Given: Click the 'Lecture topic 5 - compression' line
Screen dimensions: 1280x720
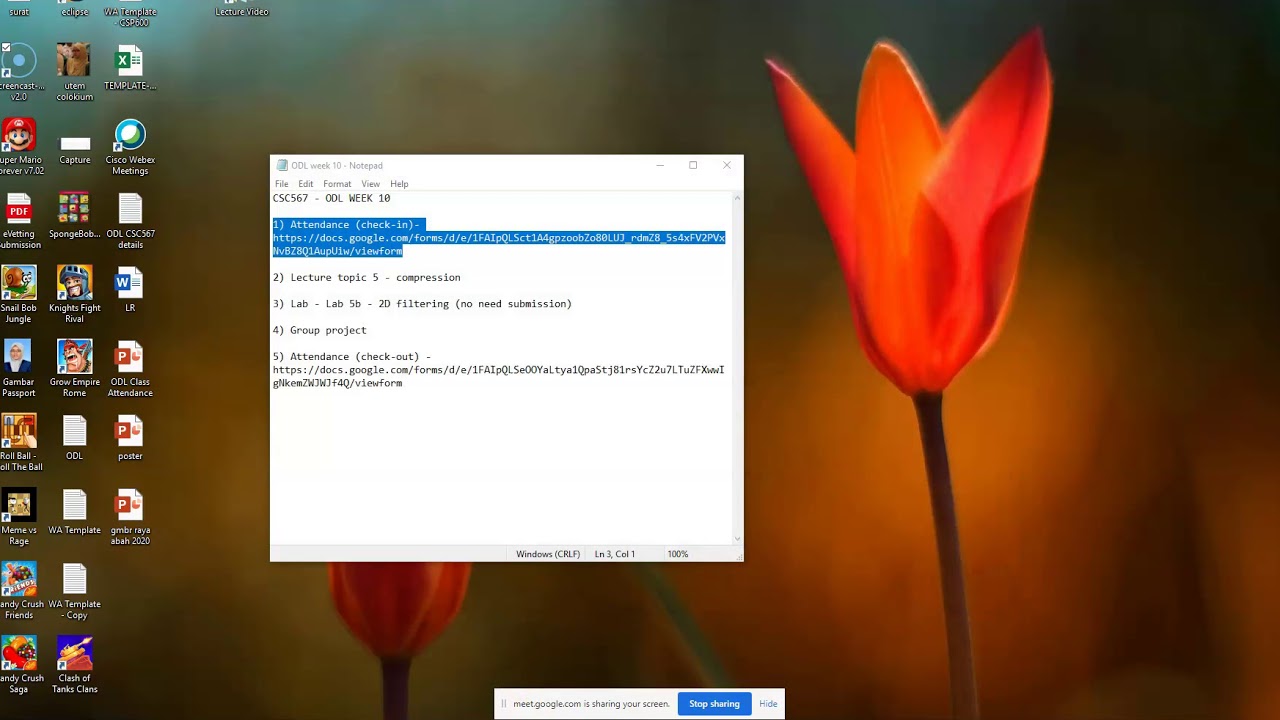Looking at the screenshot, I should 367,277.
